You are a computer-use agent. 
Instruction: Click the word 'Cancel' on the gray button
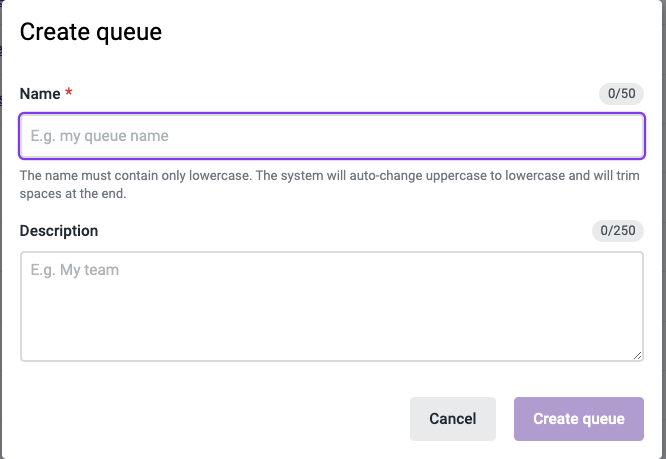[453, 419]
